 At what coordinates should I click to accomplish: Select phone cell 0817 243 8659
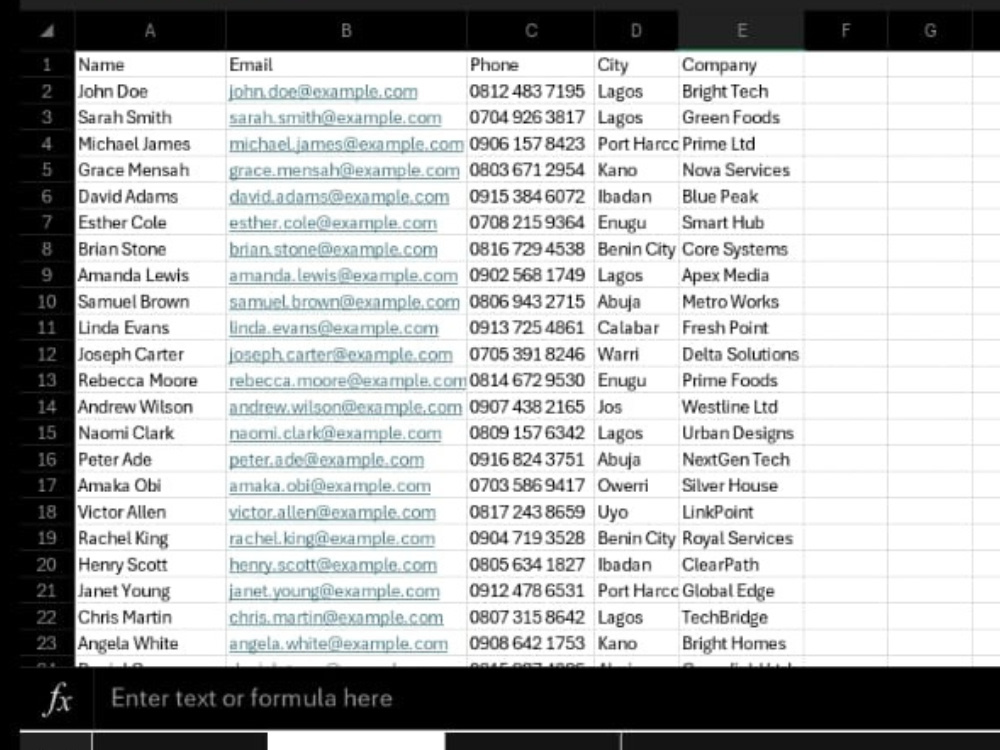[531, 511]
